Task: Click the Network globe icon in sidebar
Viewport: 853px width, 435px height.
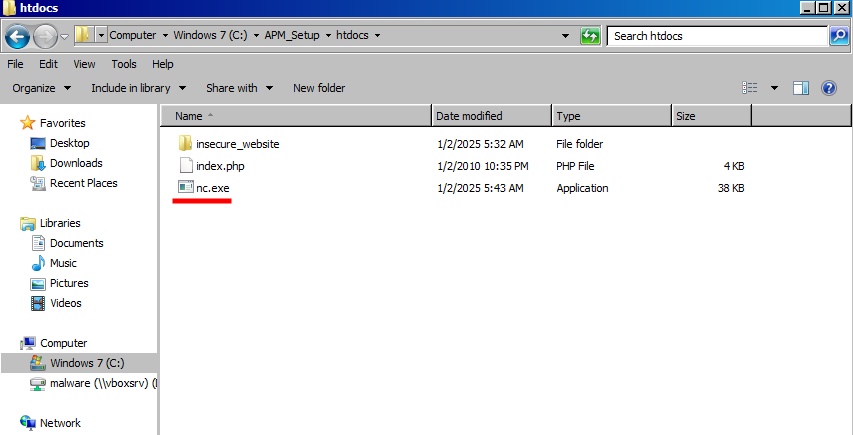Action: coord(28,422)
